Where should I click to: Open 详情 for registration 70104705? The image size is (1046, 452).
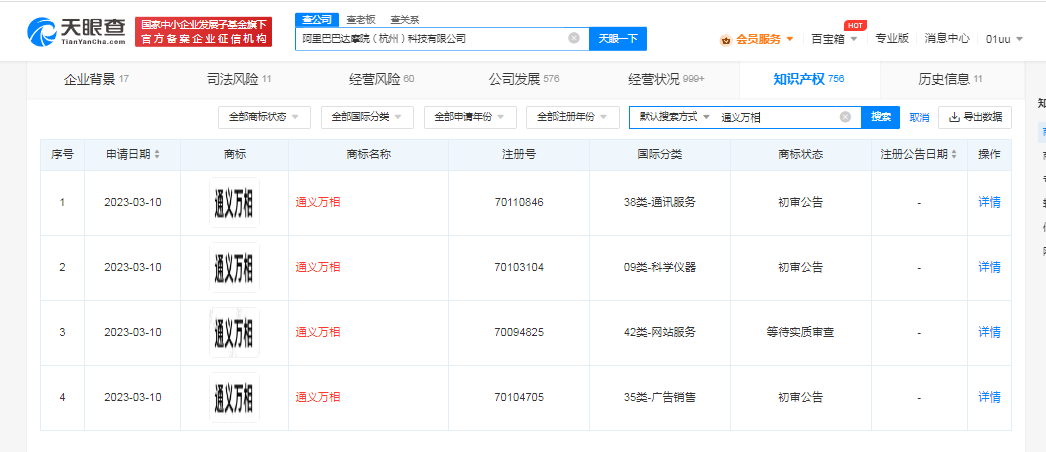[x=989, y=397]
